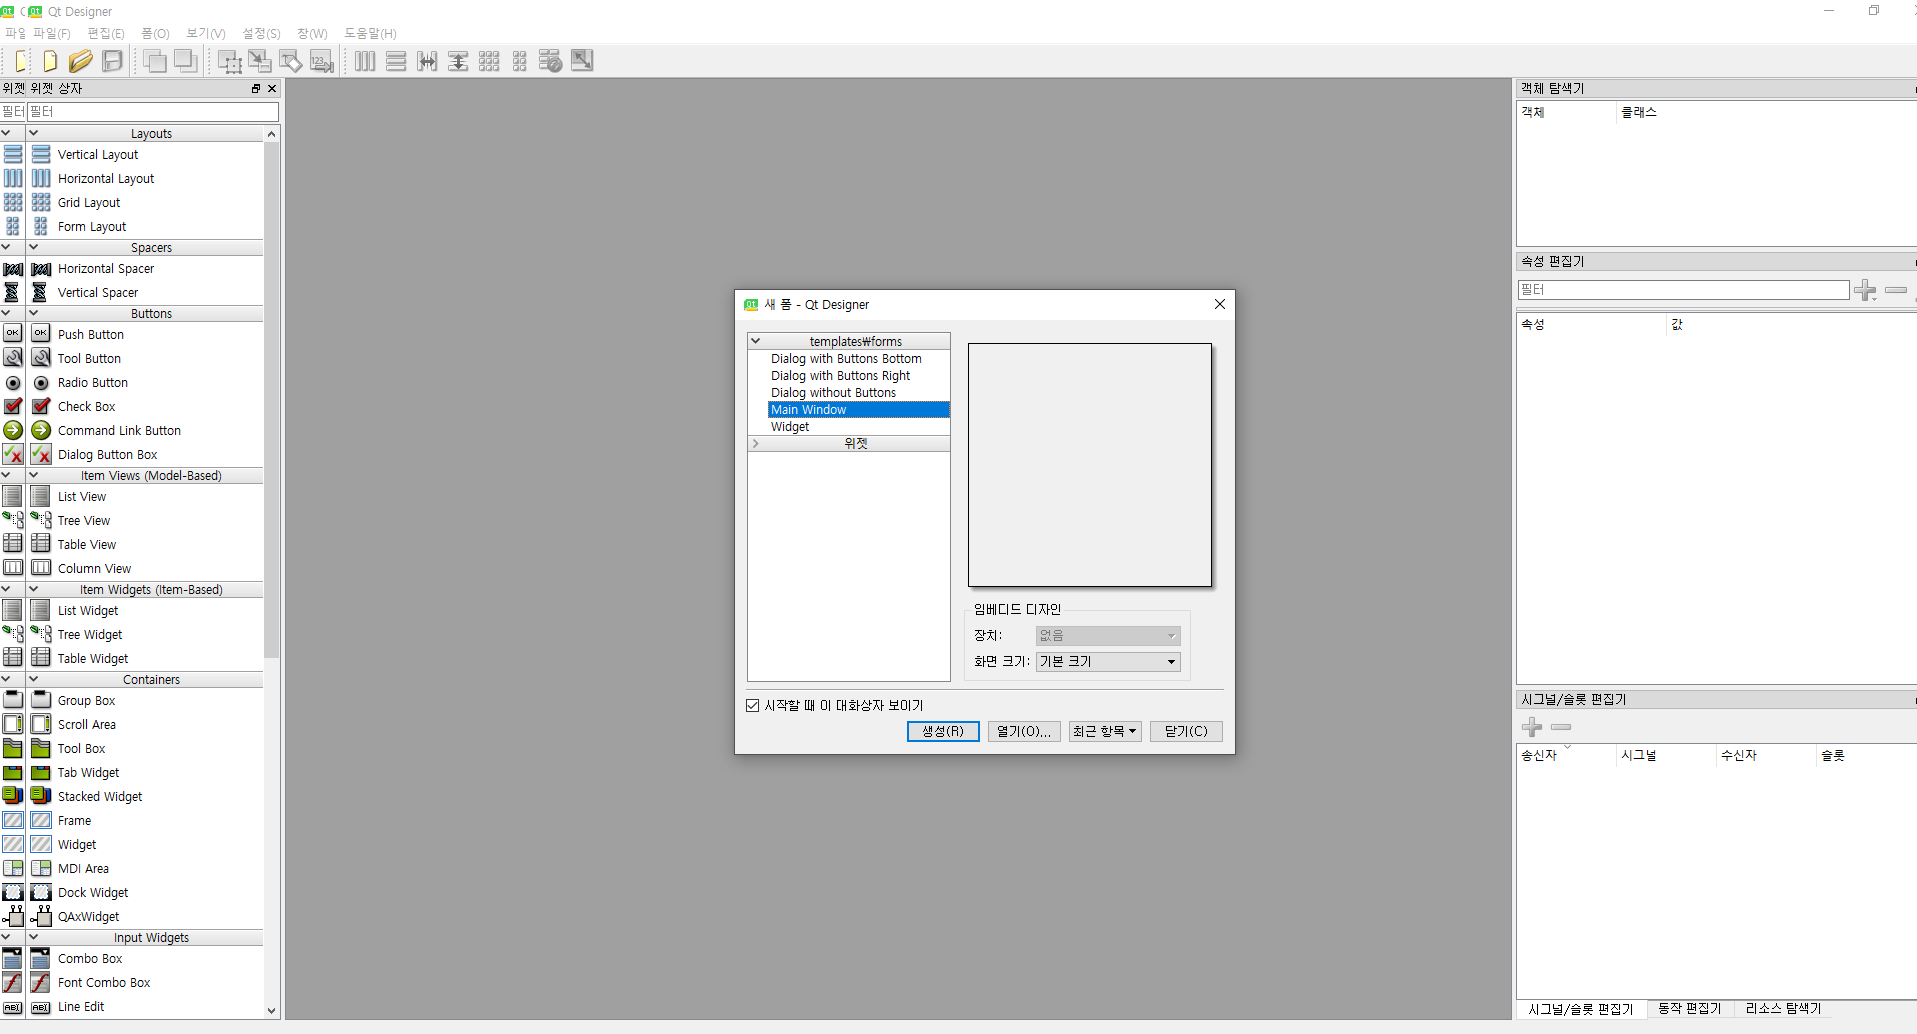The image size is (1917, 1034).
Task: Open the 화면 크기 combo box
Action: [1108, 661]
